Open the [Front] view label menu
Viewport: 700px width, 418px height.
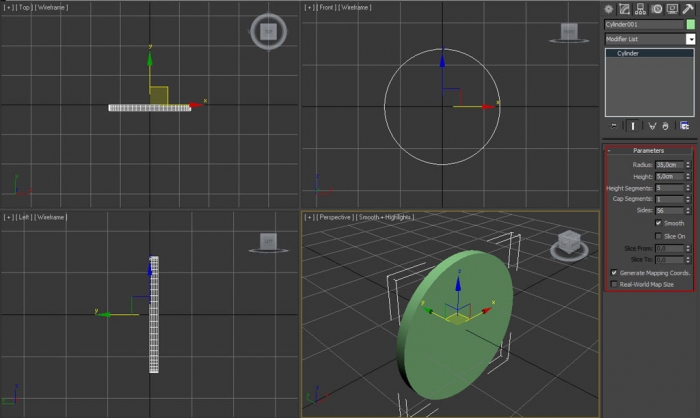coord(326,8)
